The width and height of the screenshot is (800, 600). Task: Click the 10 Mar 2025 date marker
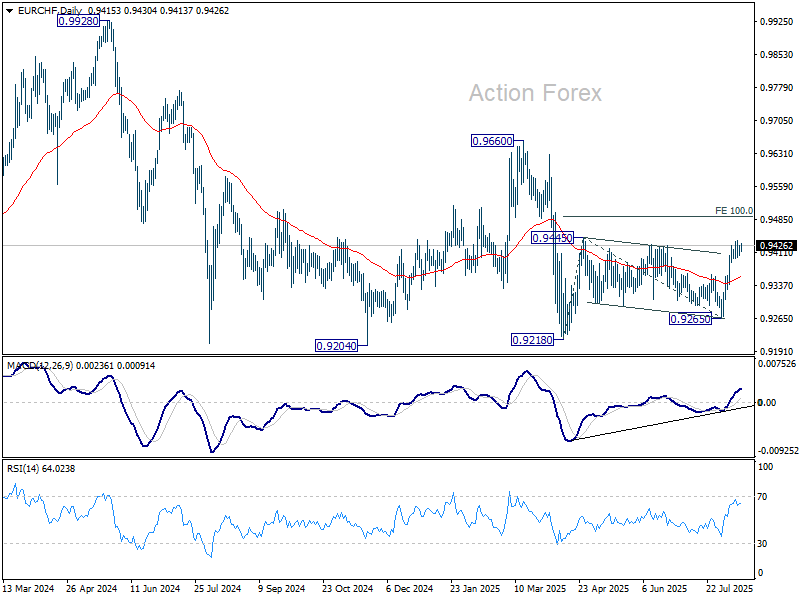click(540, 588)
